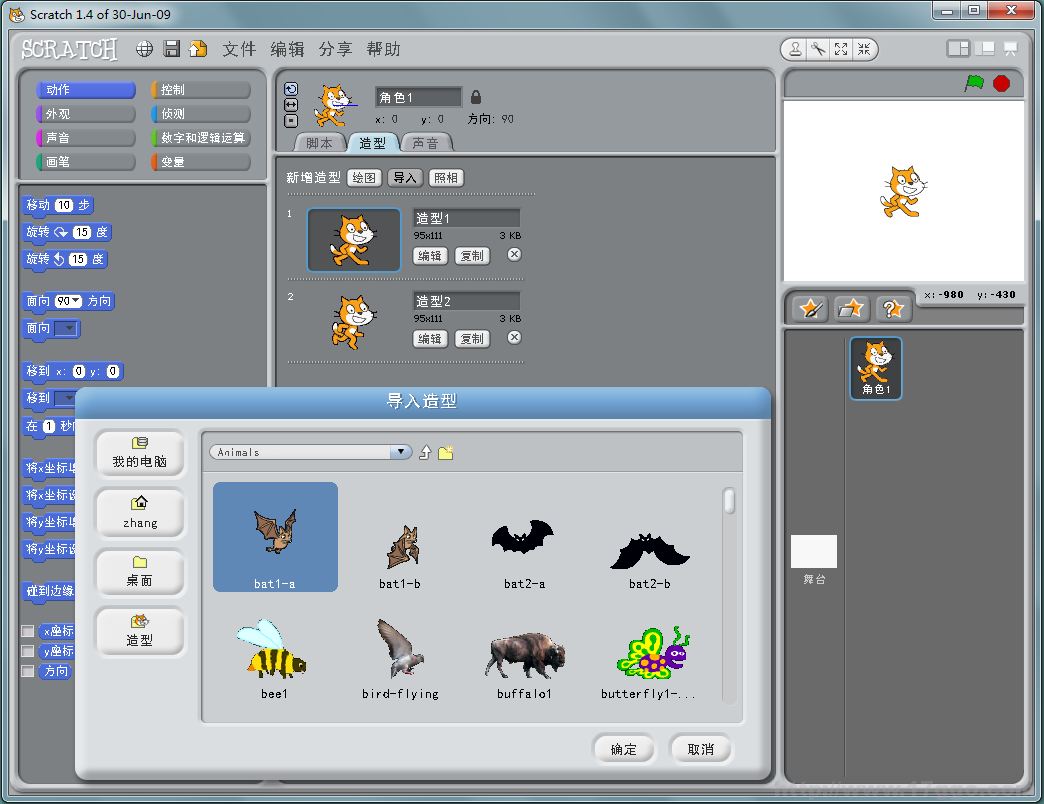Select the buffalo1 costume thumbnail

pos(524,660)
